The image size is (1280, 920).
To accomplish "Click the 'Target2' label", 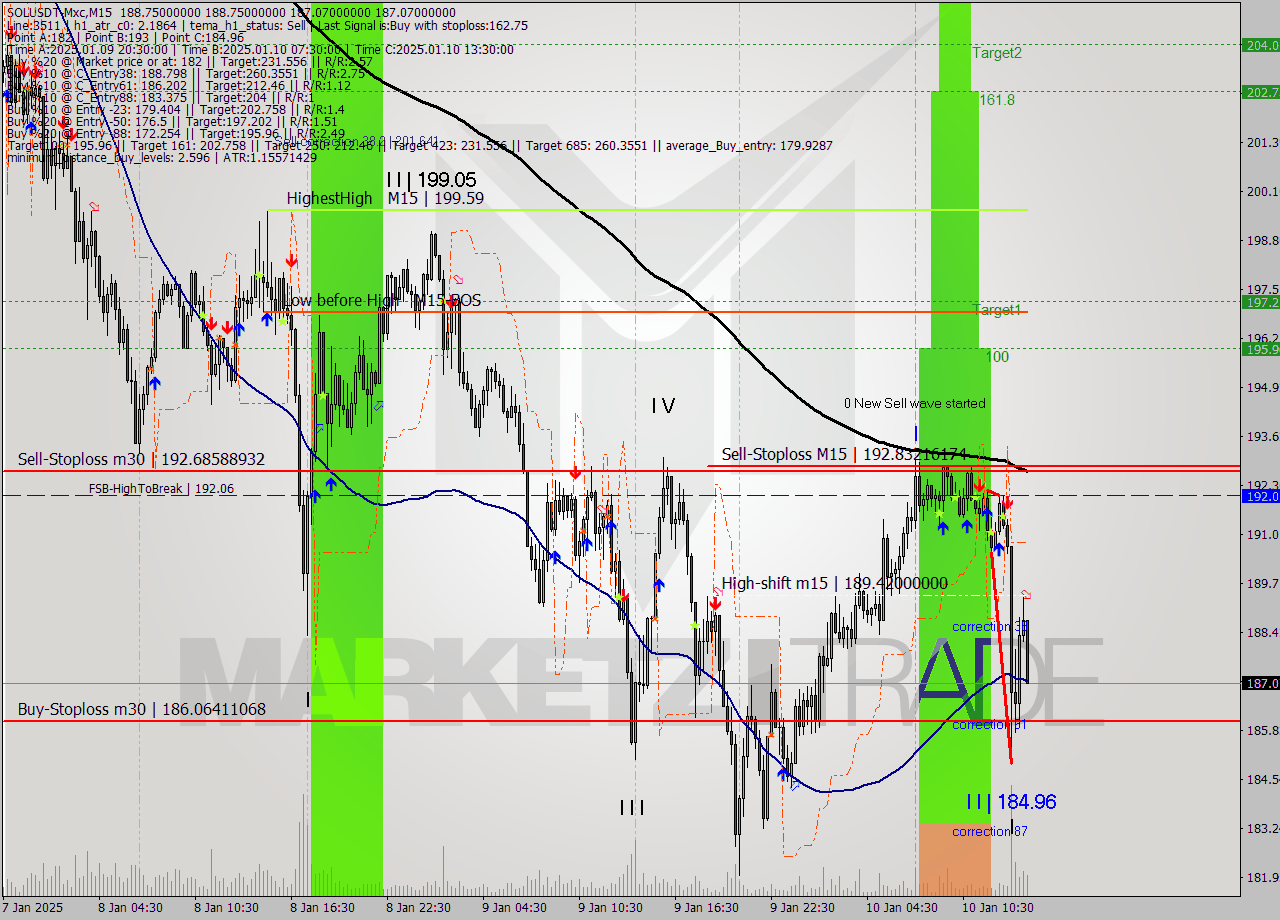I will [x=997, y=53].
